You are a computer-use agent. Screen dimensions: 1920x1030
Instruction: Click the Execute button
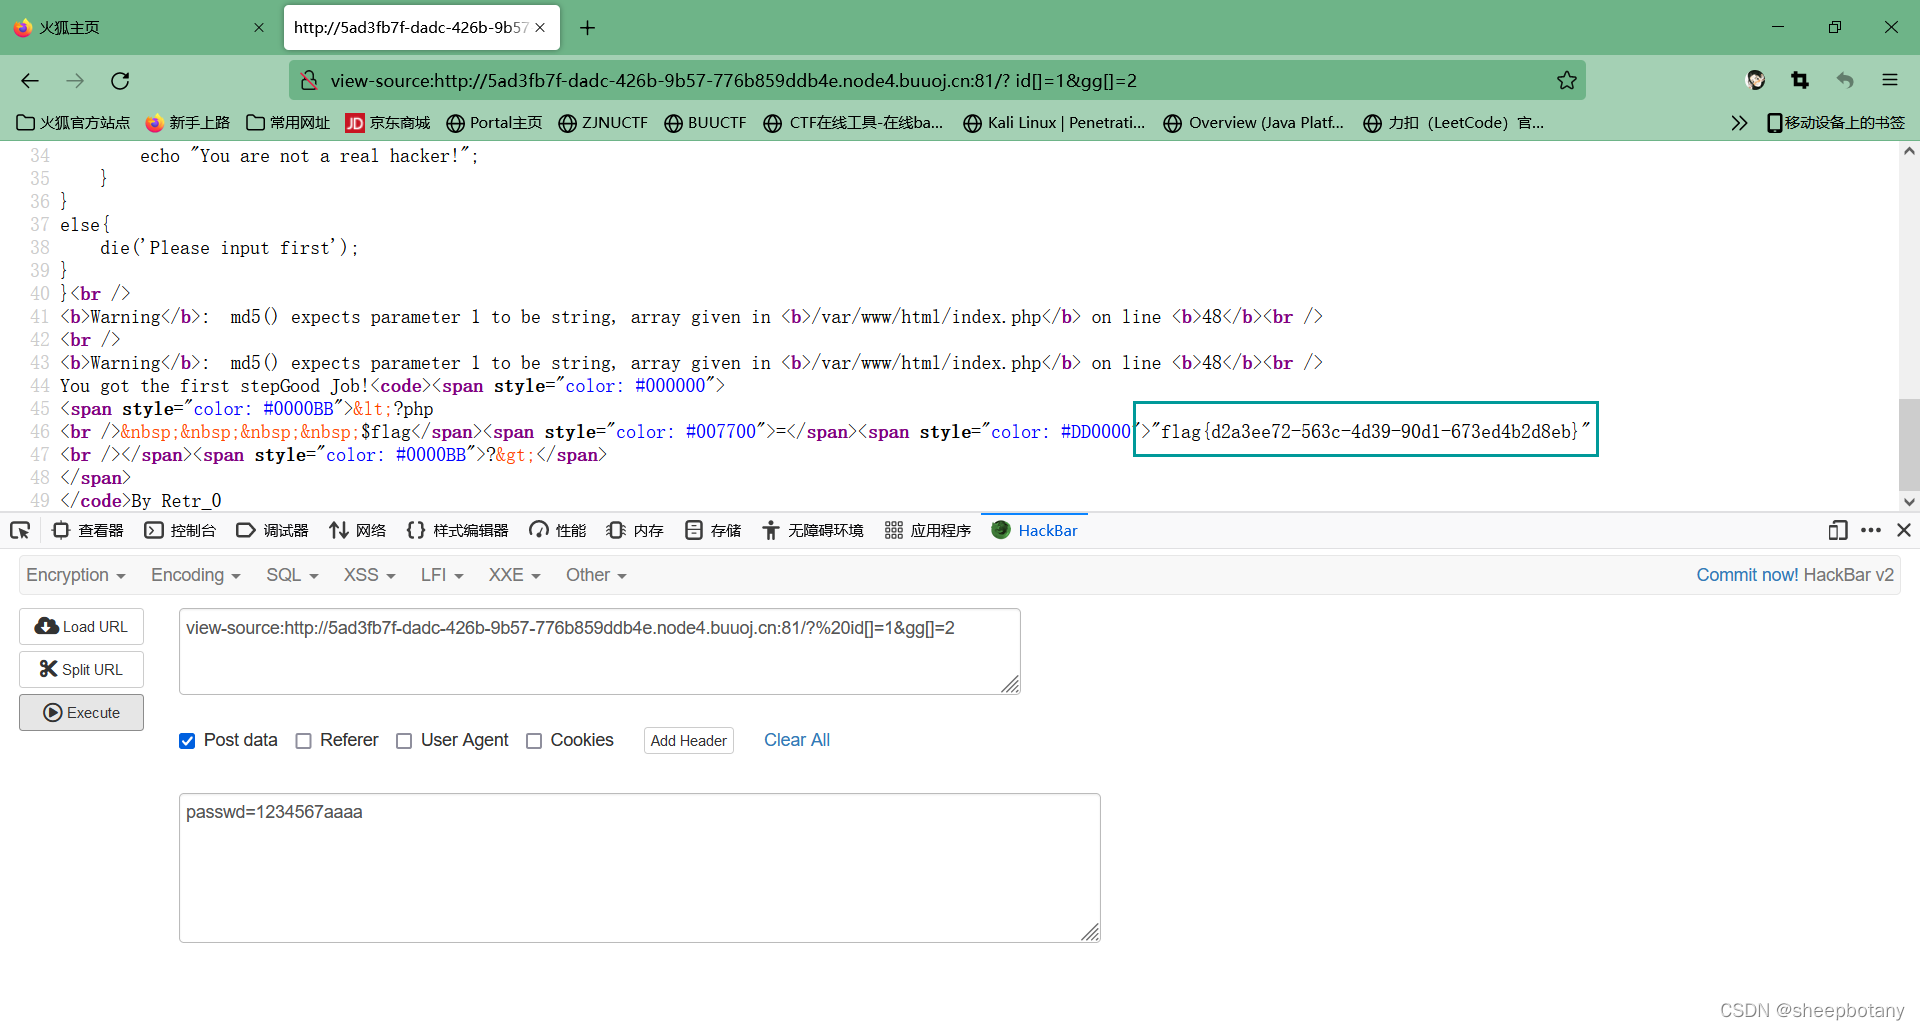click(x=81, y=713)
